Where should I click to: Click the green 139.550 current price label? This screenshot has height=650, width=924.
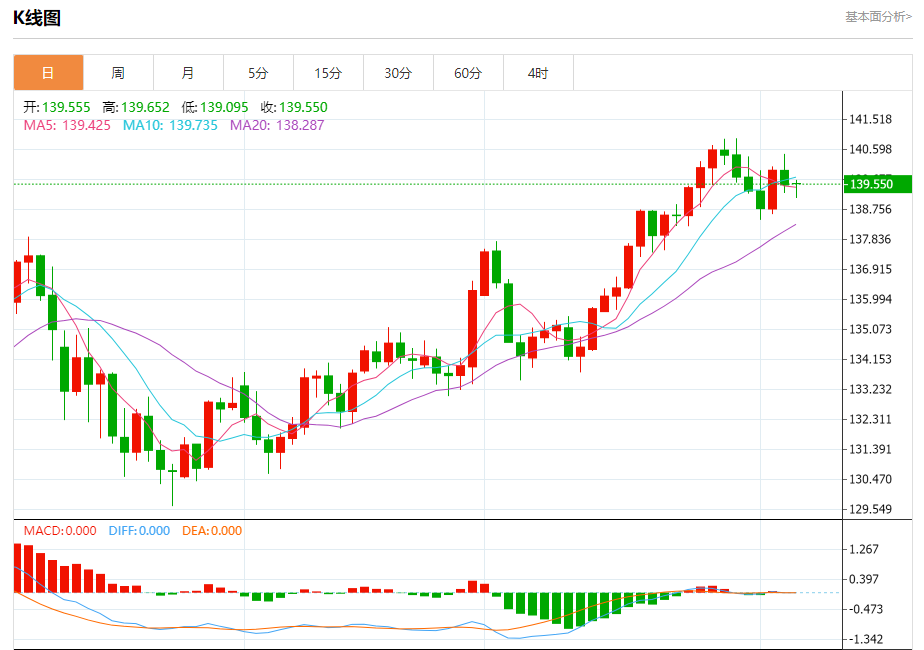(878, 184)
